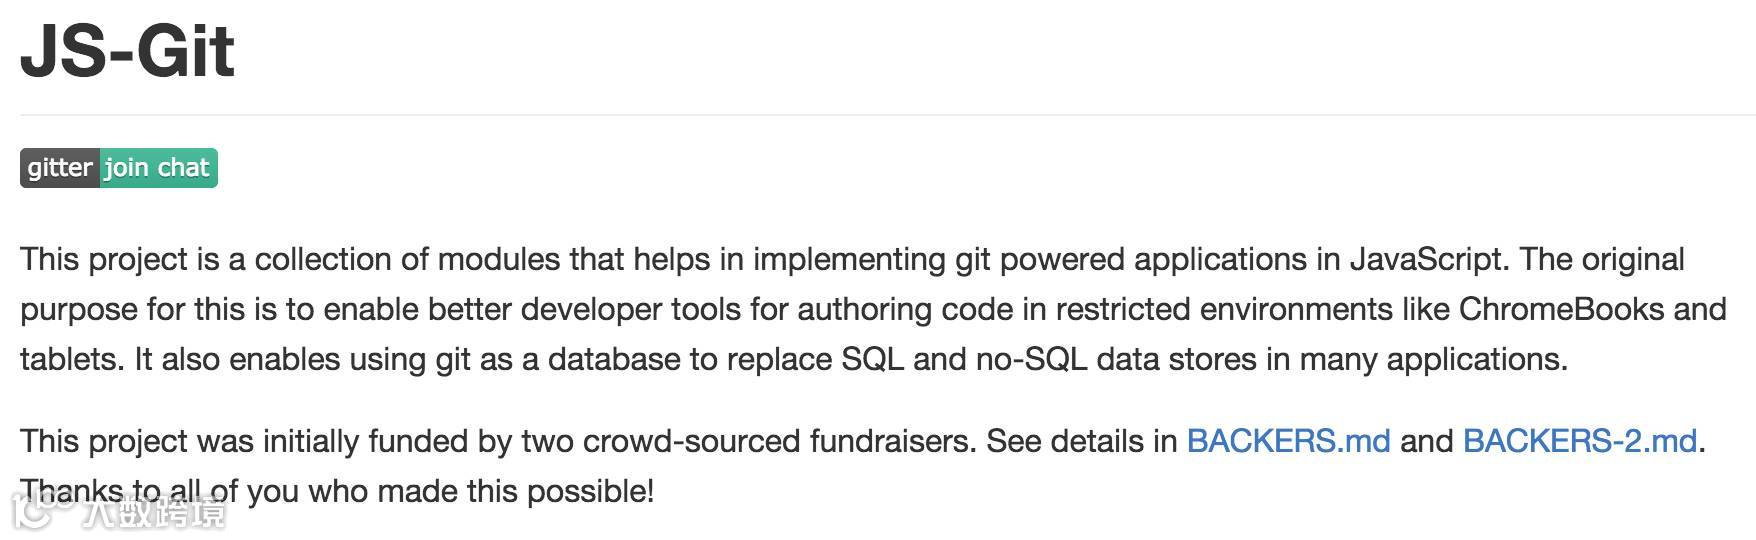The width and height of the screenshot is (1756, 540).
Task: Click the word "JavaScript" in first paragraph
Action: [x=1426, y=259]
